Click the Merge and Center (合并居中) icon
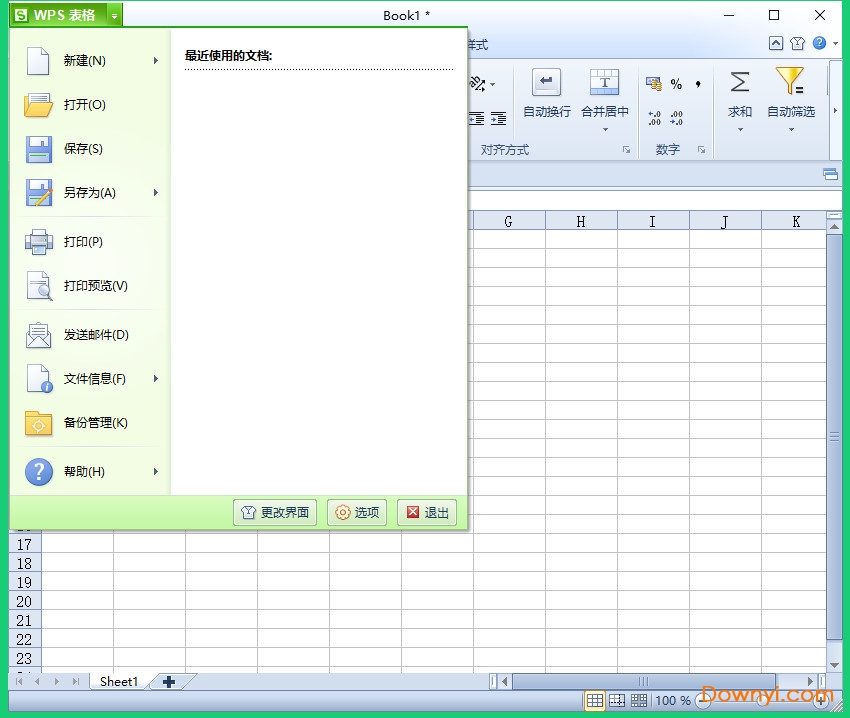Image resolution: width=850 pixels, height=718 pixels. [604, 82]
